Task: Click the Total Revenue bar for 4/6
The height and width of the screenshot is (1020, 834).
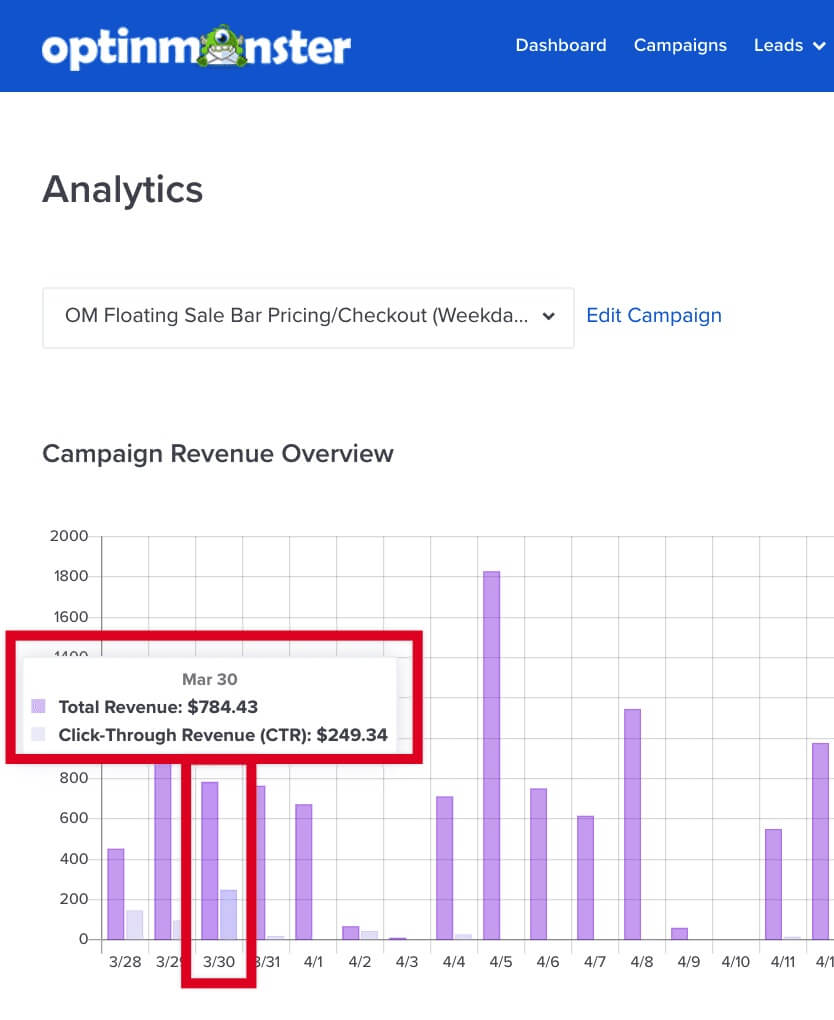Action: click(x=539, y=864)
